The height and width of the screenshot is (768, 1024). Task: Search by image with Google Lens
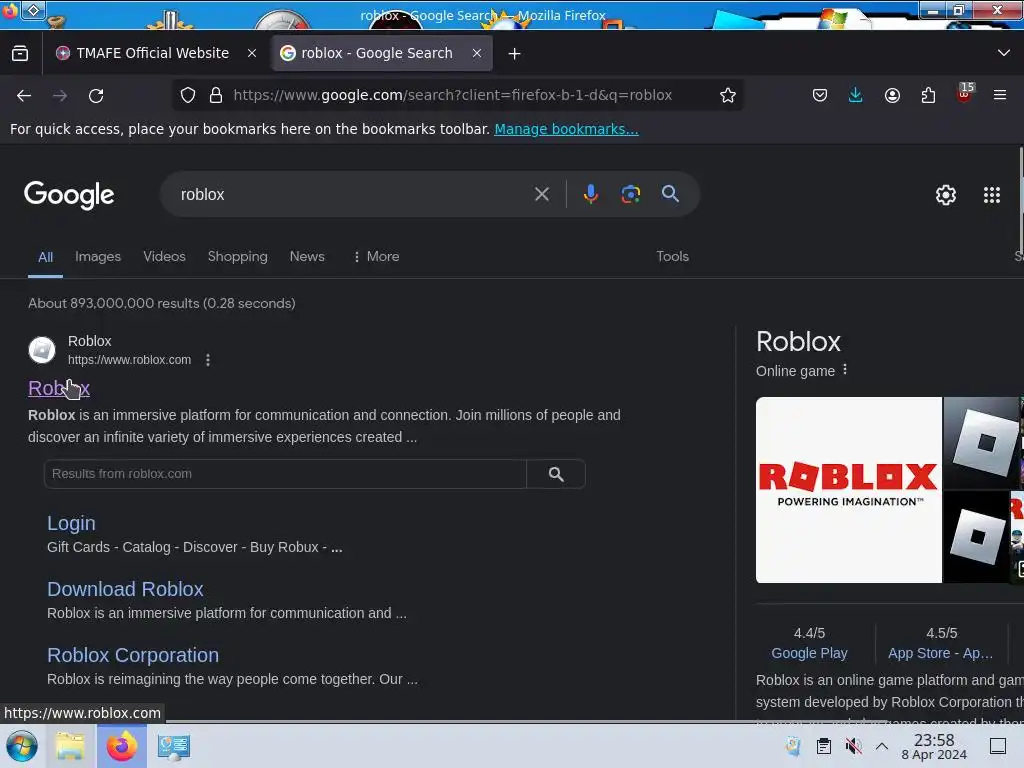pyautogui.click(x=630, y=194)
